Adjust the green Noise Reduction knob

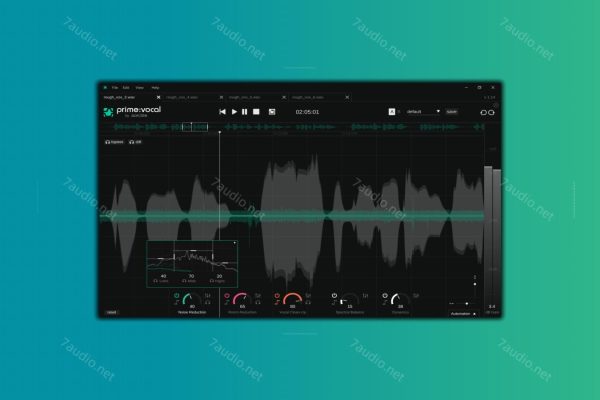pyautogui.click(x=192, y=299)
